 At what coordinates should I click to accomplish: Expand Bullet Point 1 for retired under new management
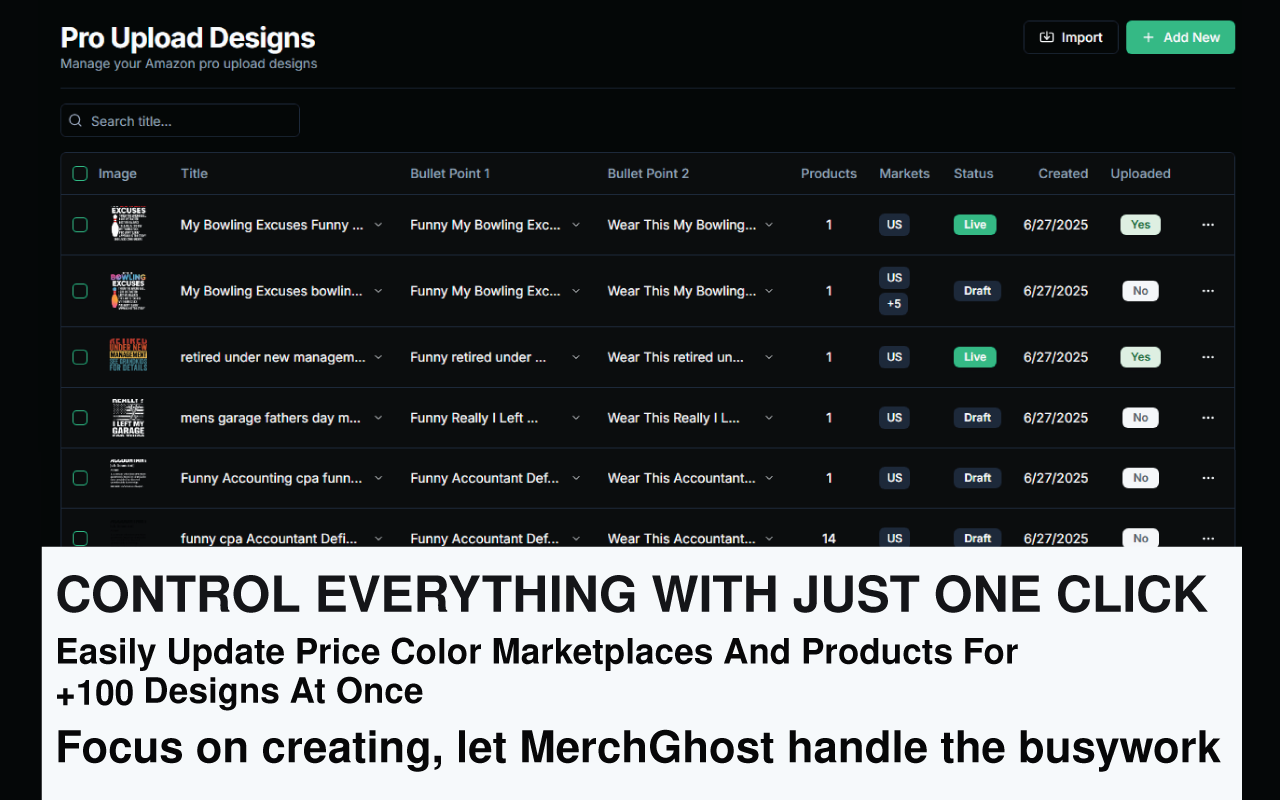(x=576, y=357)
